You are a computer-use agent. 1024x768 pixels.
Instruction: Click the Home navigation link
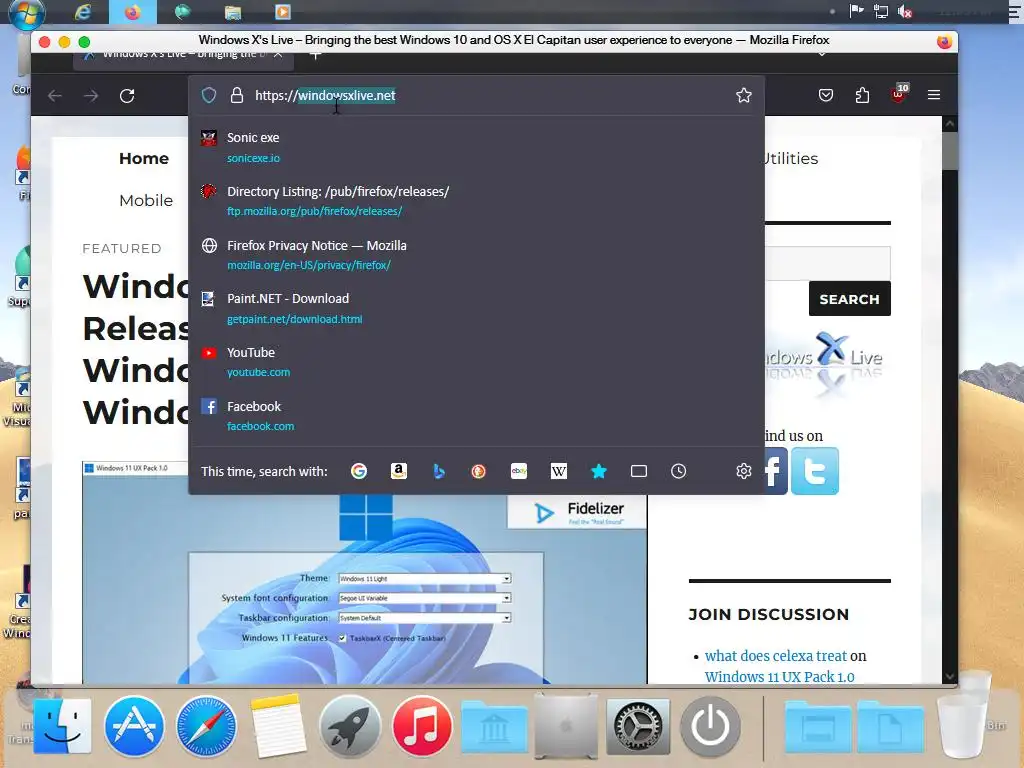coord(144,159)
